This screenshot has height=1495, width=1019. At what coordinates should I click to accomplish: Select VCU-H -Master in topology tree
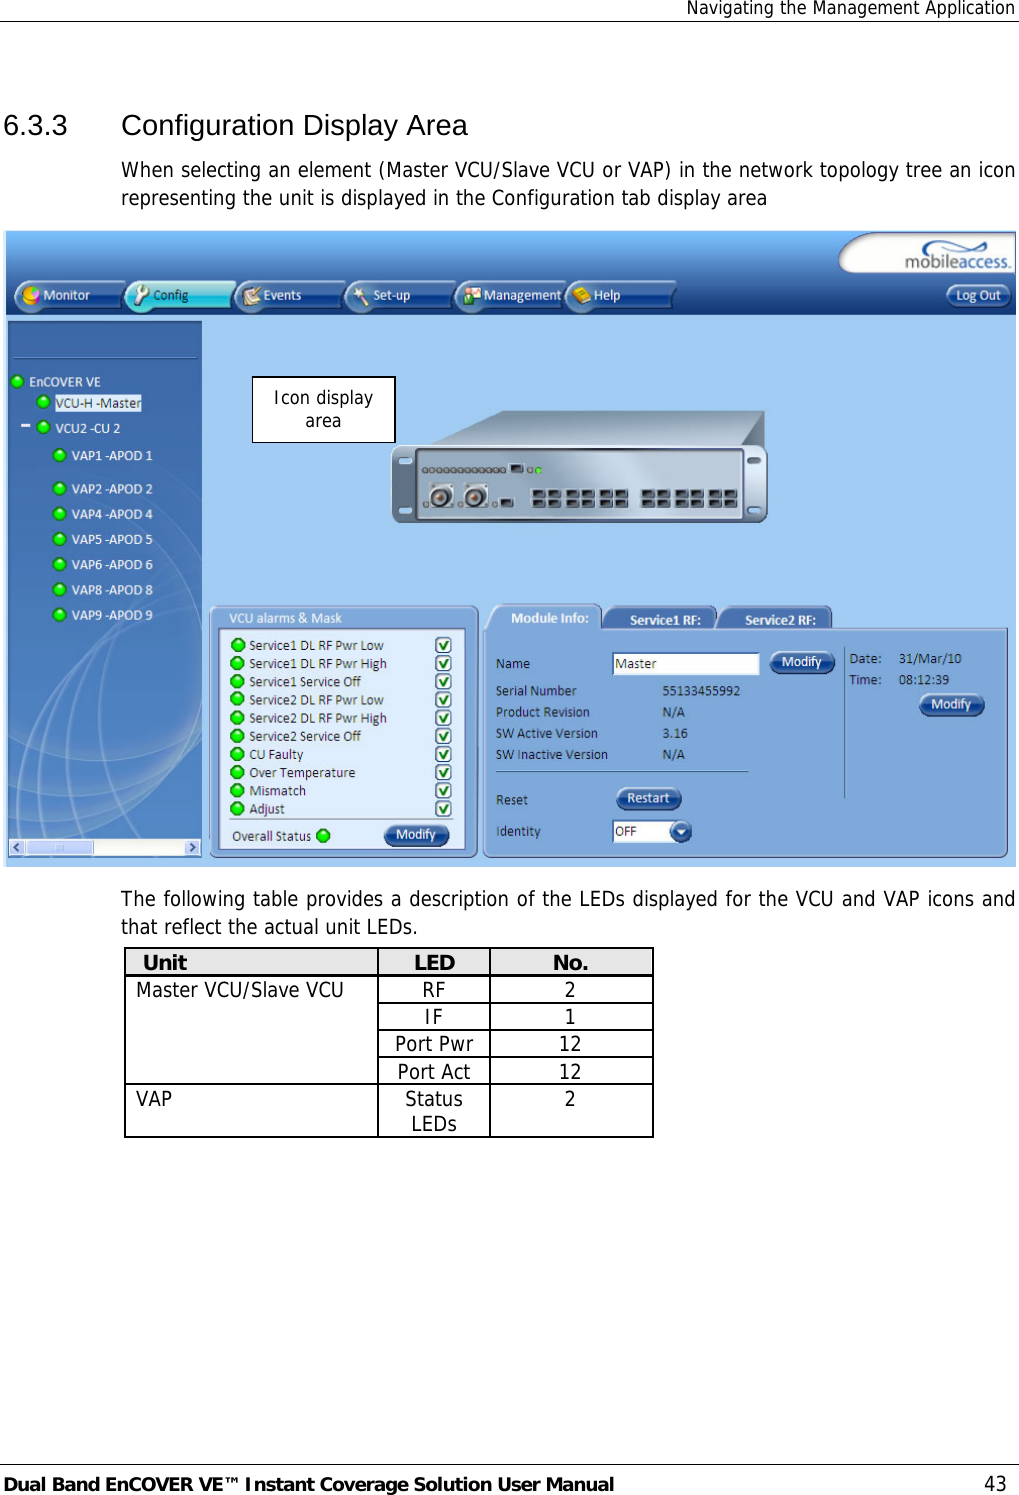tap(98, 403)
